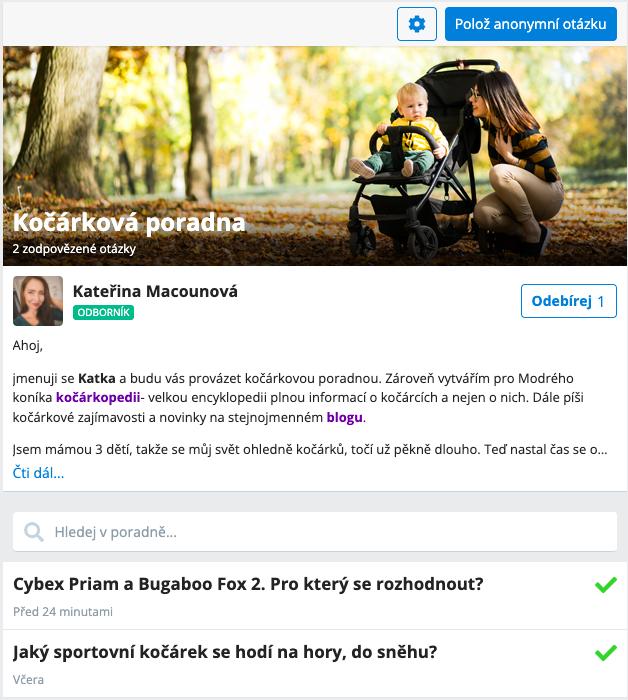Screen dimensions: 628x700
Task: Open Kateřina Macounová's avatar photo
Action: coord(38,301)
